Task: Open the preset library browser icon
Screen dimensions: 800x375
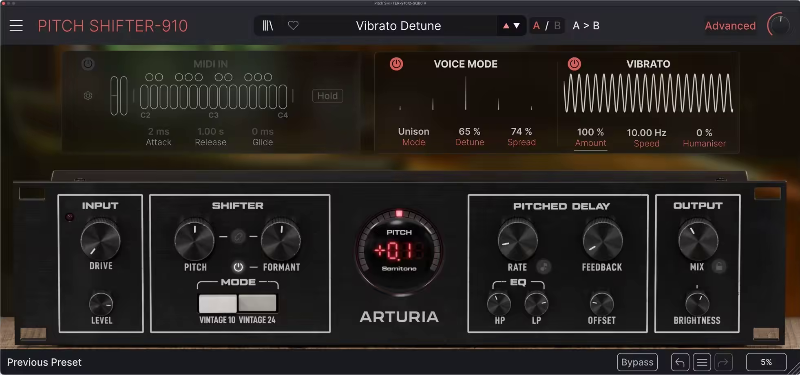Action: tap(267, 26)
